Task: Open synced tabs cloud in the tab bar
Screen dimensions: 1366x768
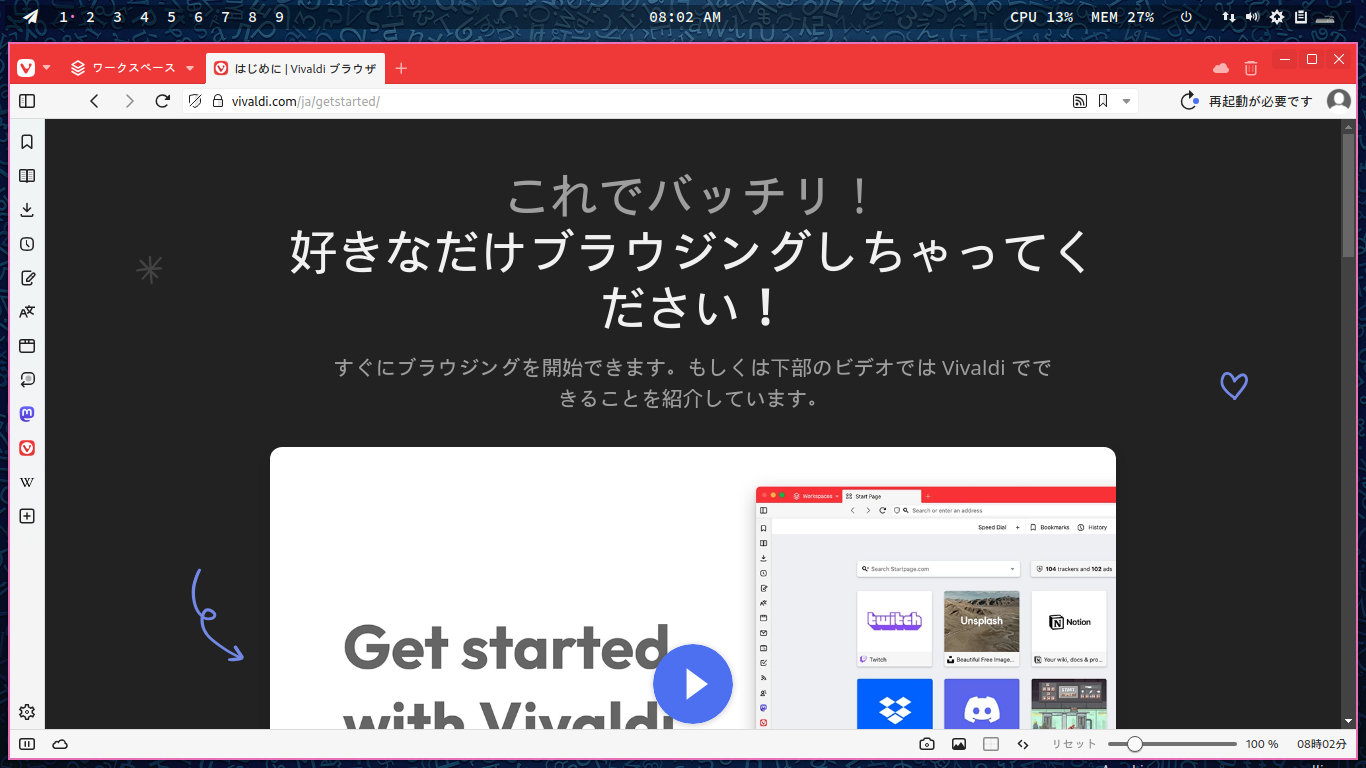Action: [x=1221, y=68]
